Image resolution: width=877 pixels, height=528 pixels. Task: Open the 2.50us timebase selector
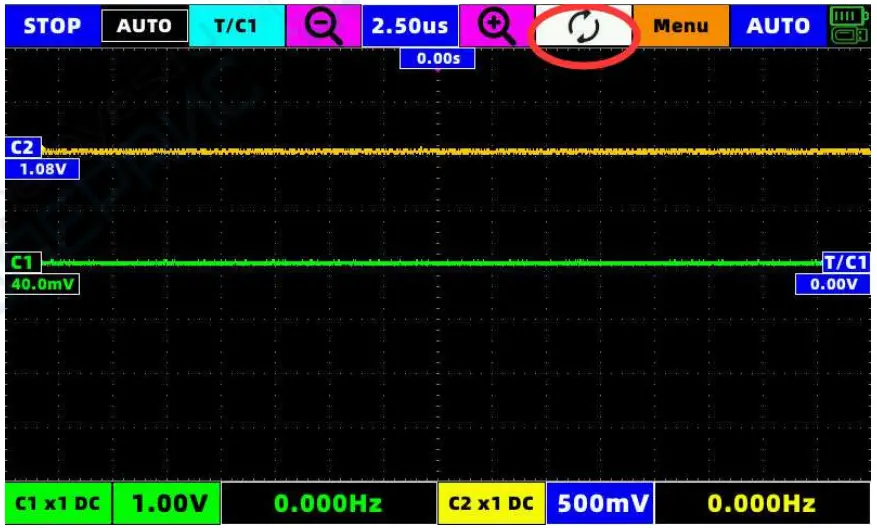(410, 26)
